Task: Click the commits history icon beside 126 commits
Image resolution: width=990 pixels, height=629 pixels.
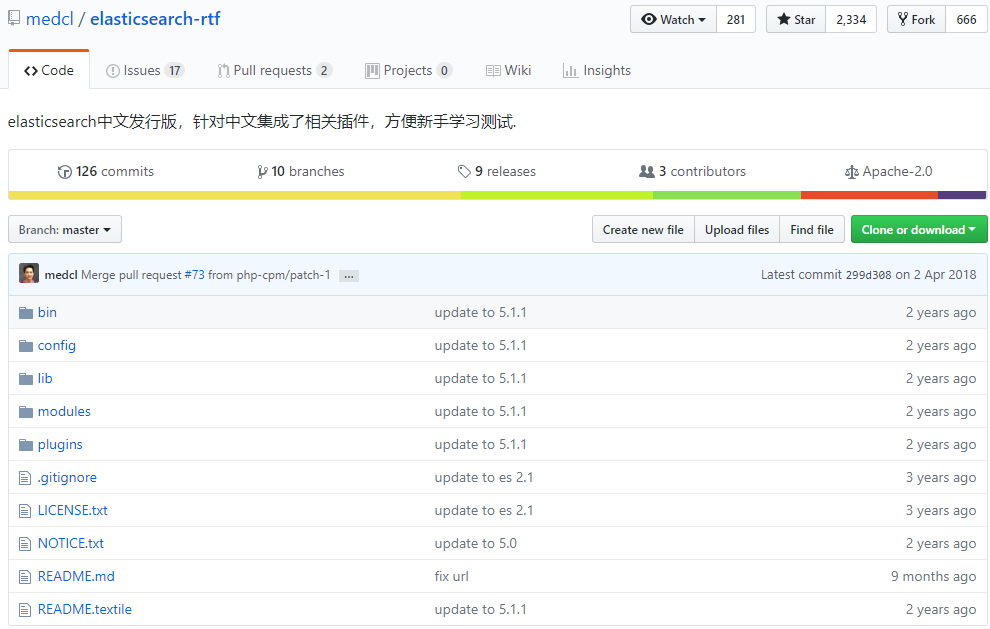Action: pos(64,171)
